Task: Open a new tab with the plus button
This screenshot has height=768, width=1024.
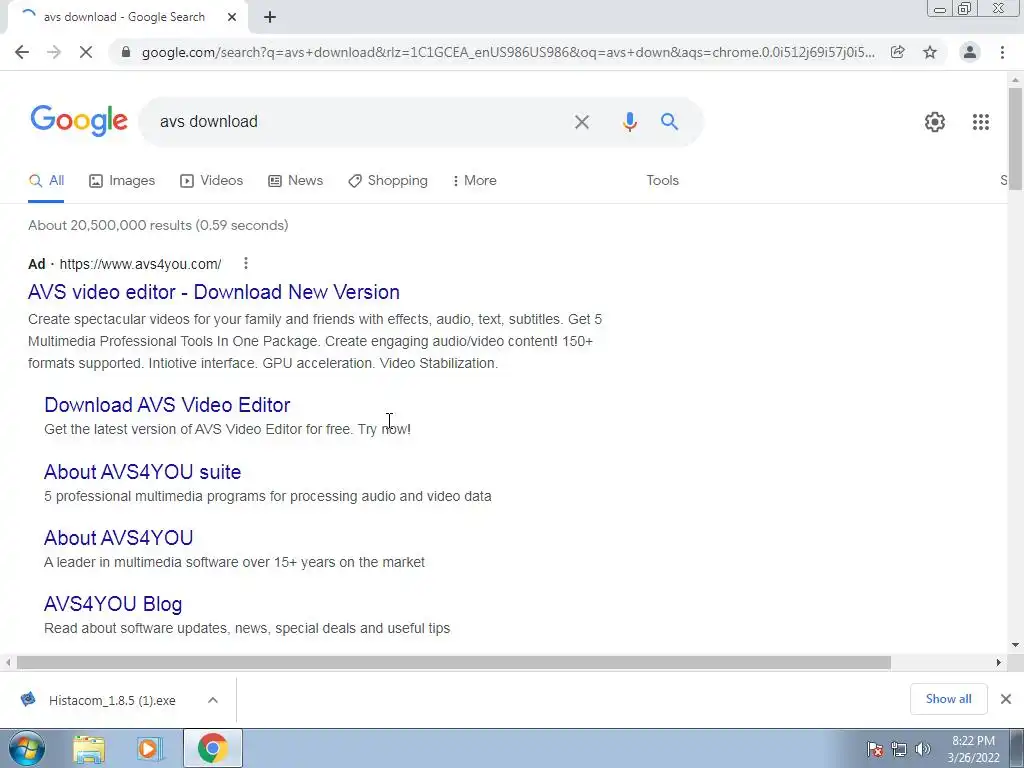Action: coord(270,17)
